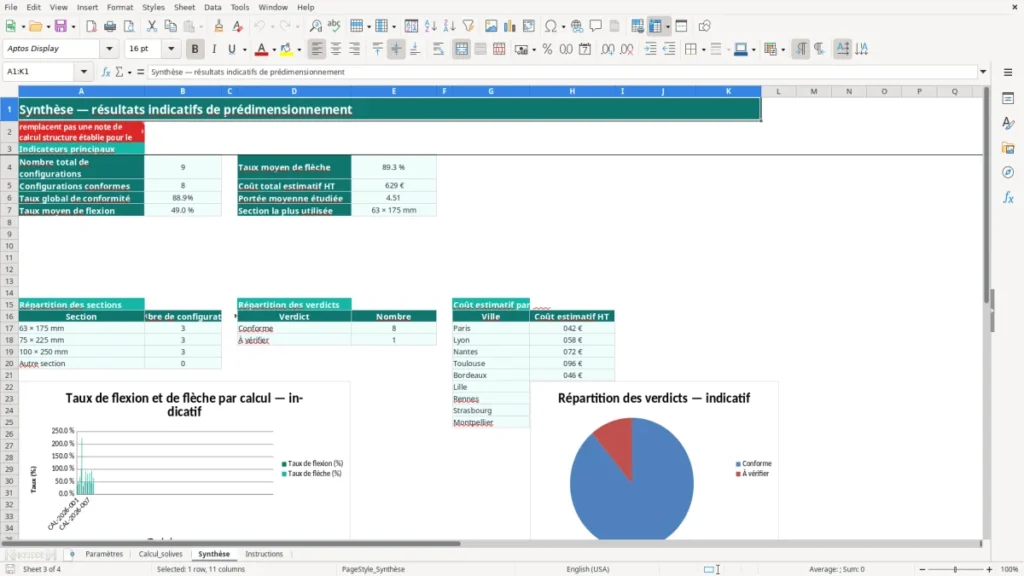Switch to the Calcul_solives sheet tab

point(161,554)
